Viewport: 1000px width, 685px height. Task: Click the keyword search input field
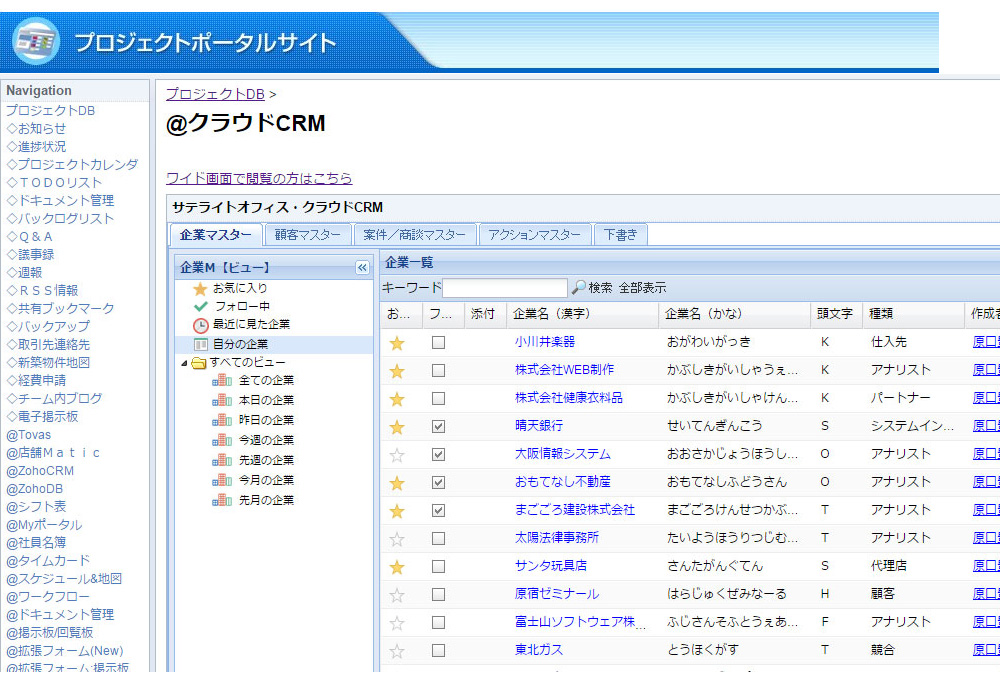(x=504, y=288)
